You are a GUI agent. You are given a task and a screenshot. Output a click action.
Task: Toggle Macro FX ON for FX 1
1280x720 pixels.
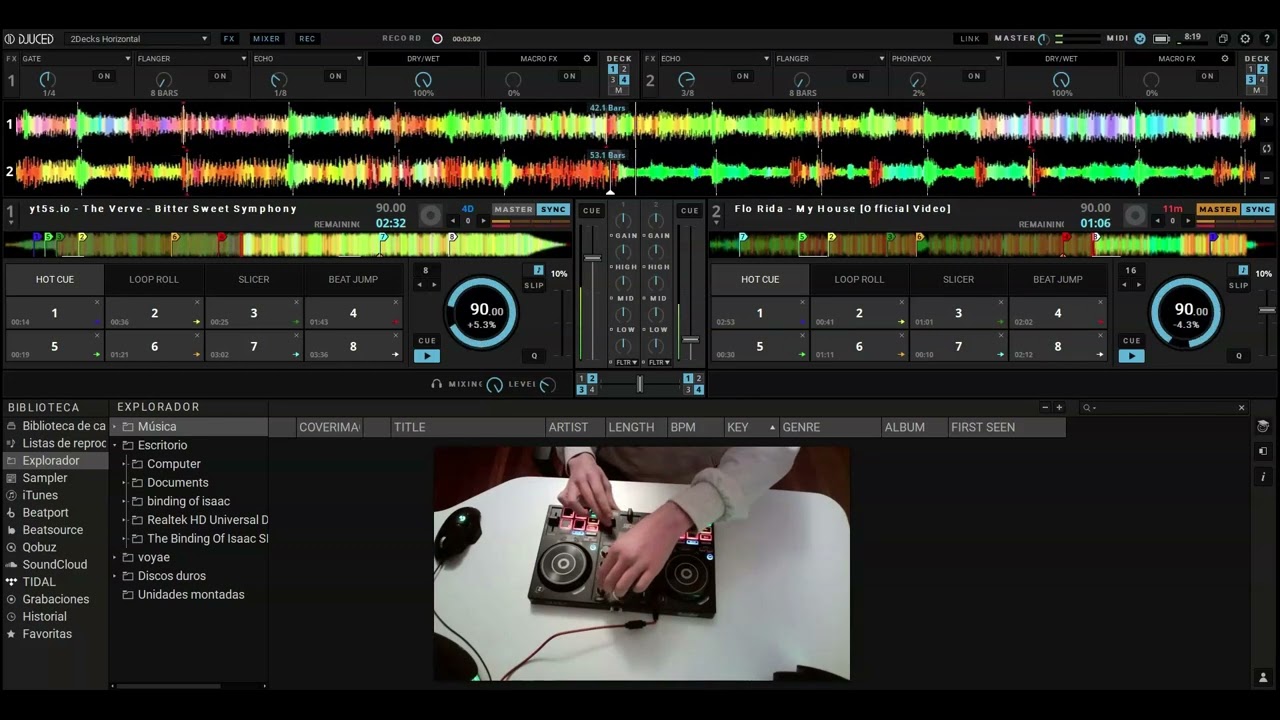[569, 76]
